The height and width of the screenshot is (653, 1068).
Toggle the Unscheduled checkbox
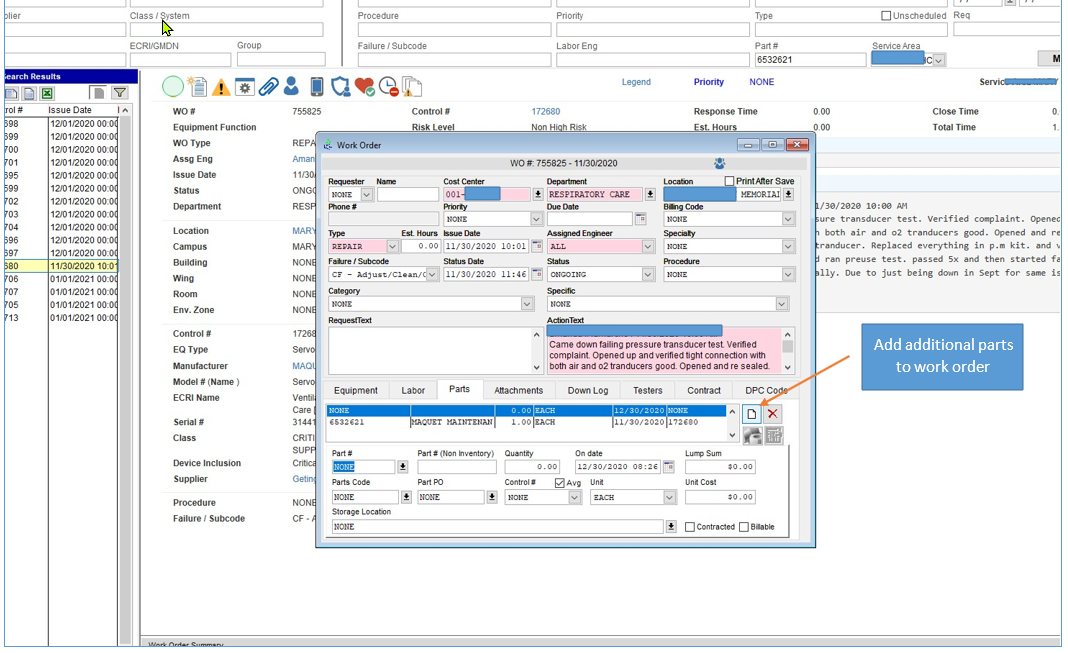tap(886, 16)
